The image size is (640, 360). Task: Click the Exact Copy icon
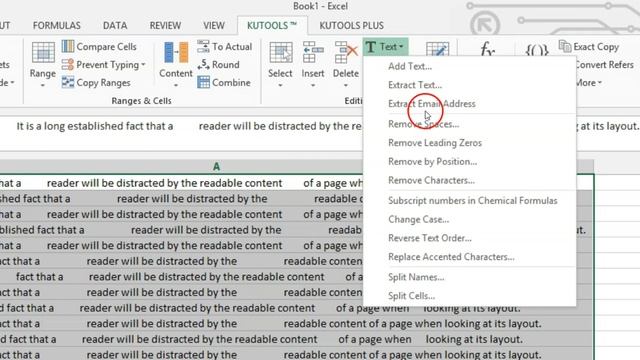pos(565,46)
